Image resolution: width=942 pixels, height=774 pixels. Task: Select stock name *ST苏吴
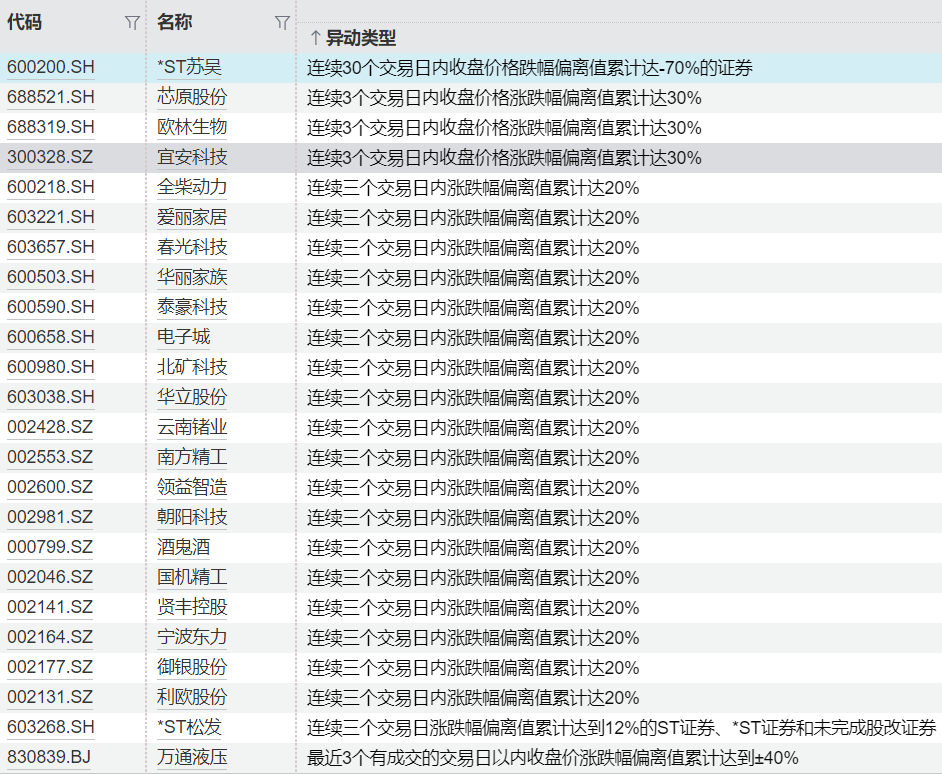189,67
